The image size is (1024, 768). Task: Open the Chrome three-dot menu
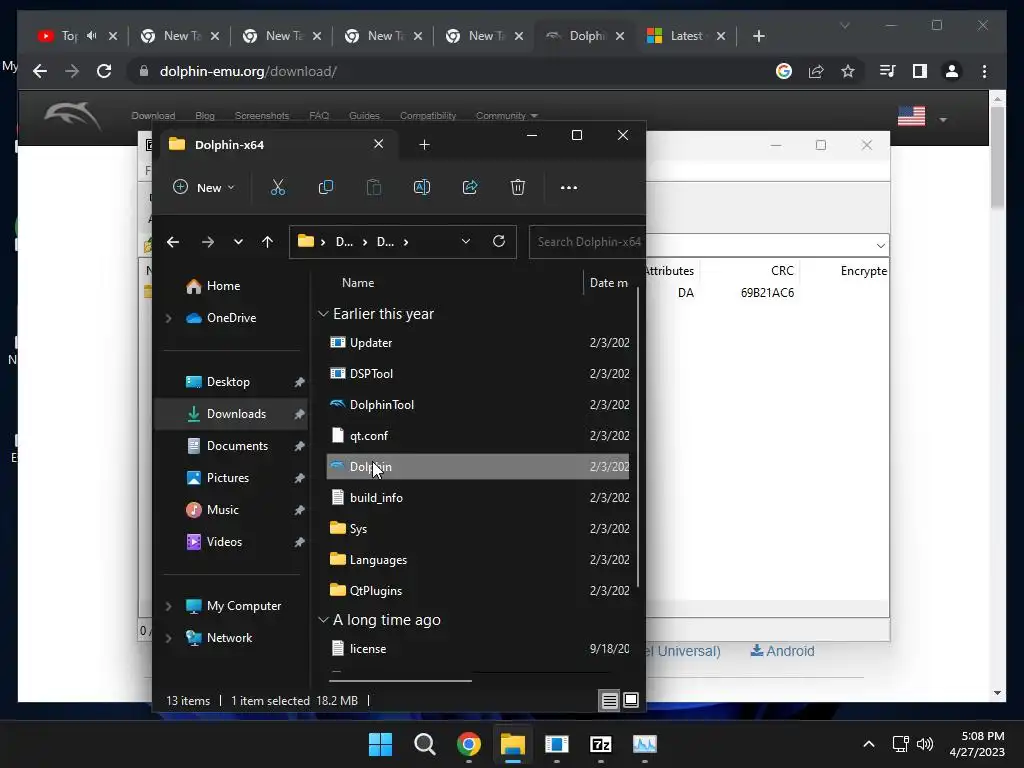[x=984, y=71]
